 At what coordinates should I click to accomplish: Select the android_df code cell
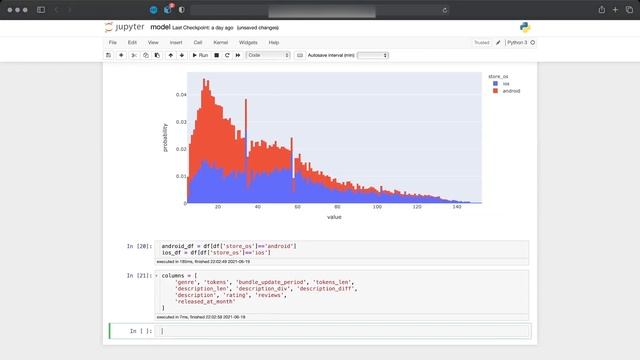(342, 249)
